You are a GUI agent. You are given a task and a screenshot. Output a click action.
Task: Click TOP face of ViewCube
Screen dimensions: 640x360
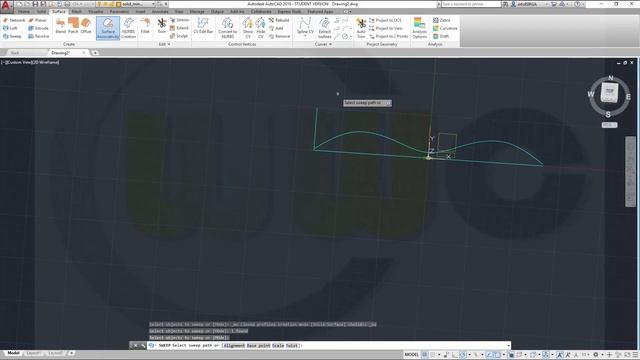609,91
